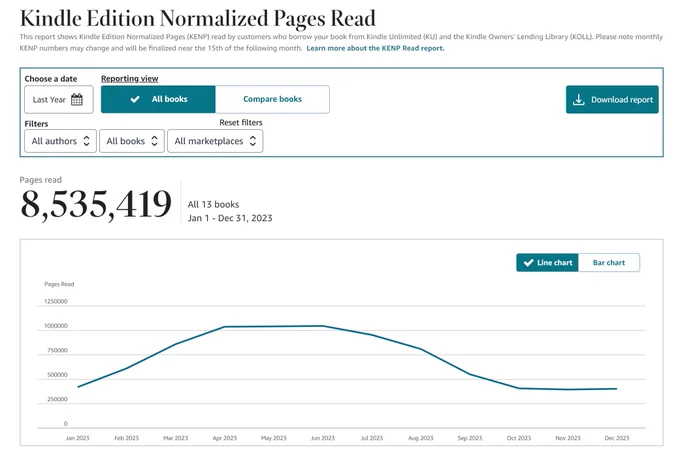Click the Filters label
This screenshot has height=458, width=680.
pyautogui.click(x=36, y=124)
